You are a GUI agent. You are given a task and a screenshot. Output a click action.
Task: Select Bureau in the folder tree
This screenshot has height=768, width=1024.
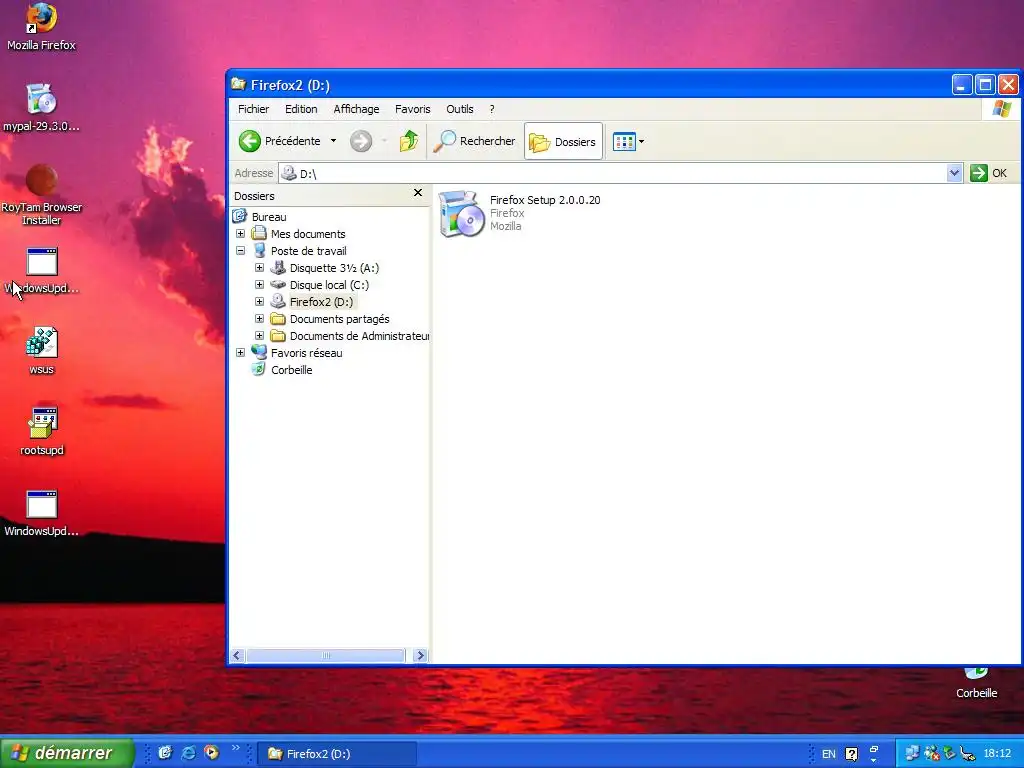coord(269,217)
